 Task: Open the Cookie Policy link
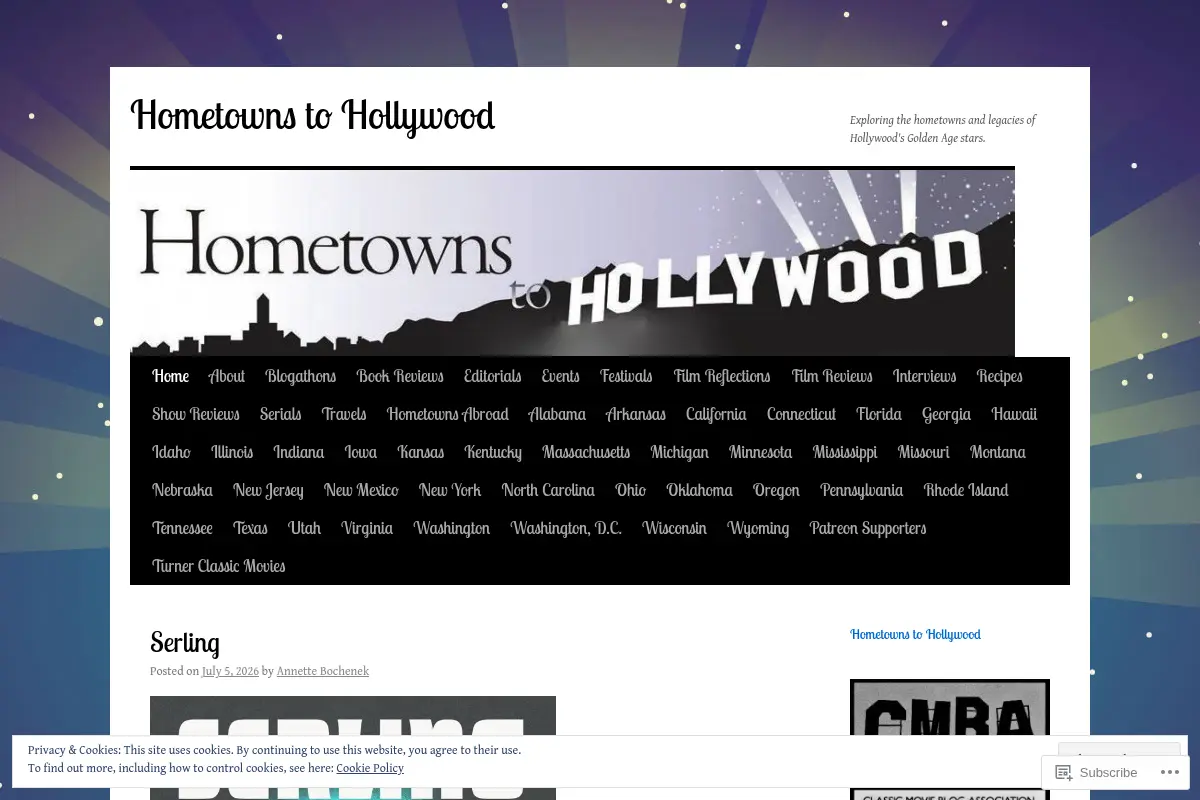pyautogui.click(x=370, y=768)
